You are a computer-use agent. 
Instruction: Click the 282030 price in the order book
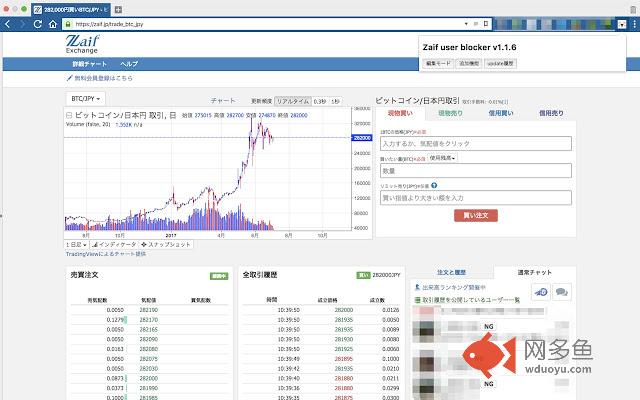149,369
